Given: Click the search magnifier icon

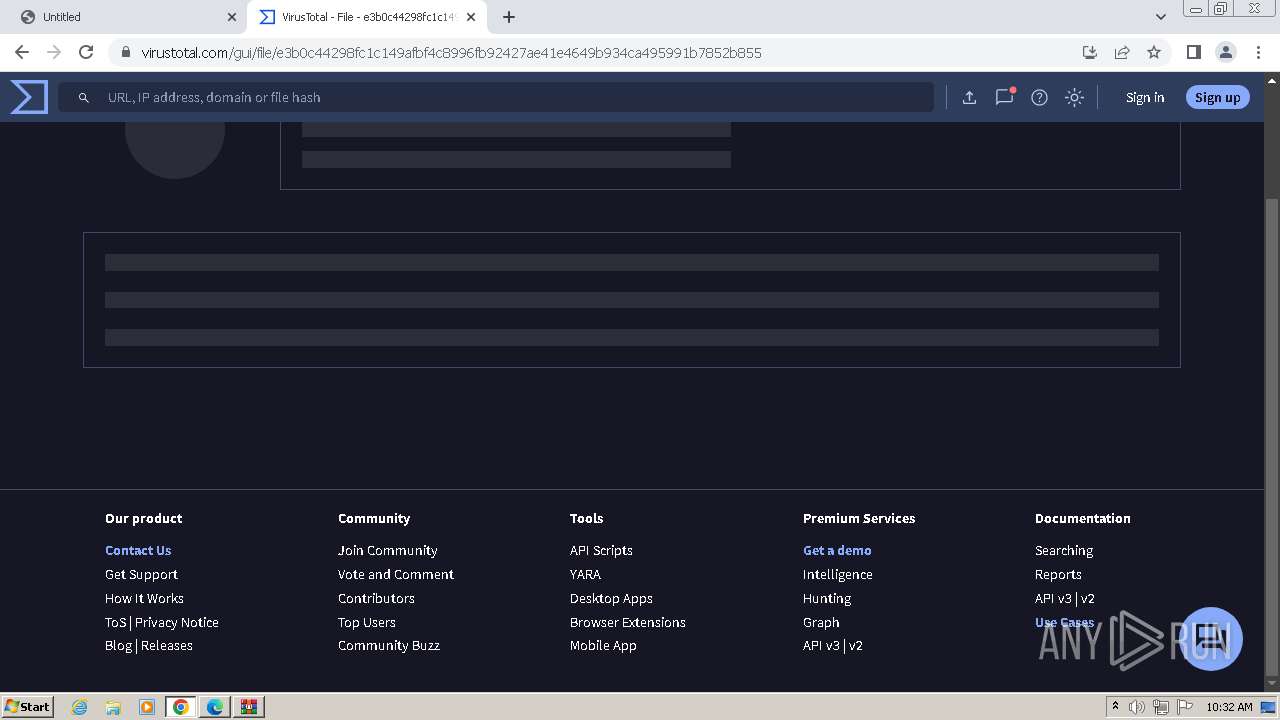Looking at the screenshot, I should (x=84, y=97).
